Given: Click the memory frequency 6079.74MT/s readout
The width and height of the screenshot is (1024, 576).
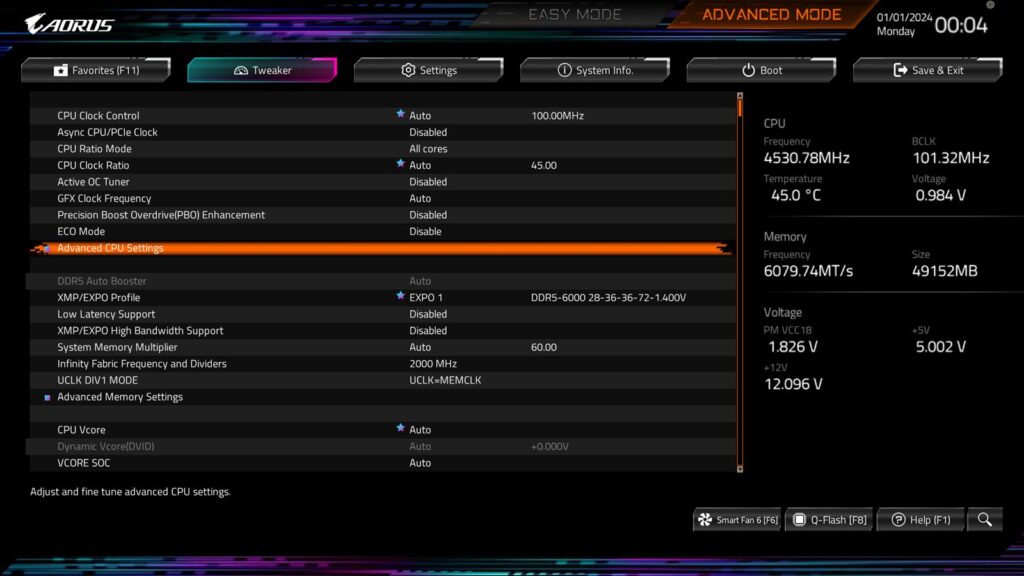Looking at the screenshot, I should tap(808, 271).
